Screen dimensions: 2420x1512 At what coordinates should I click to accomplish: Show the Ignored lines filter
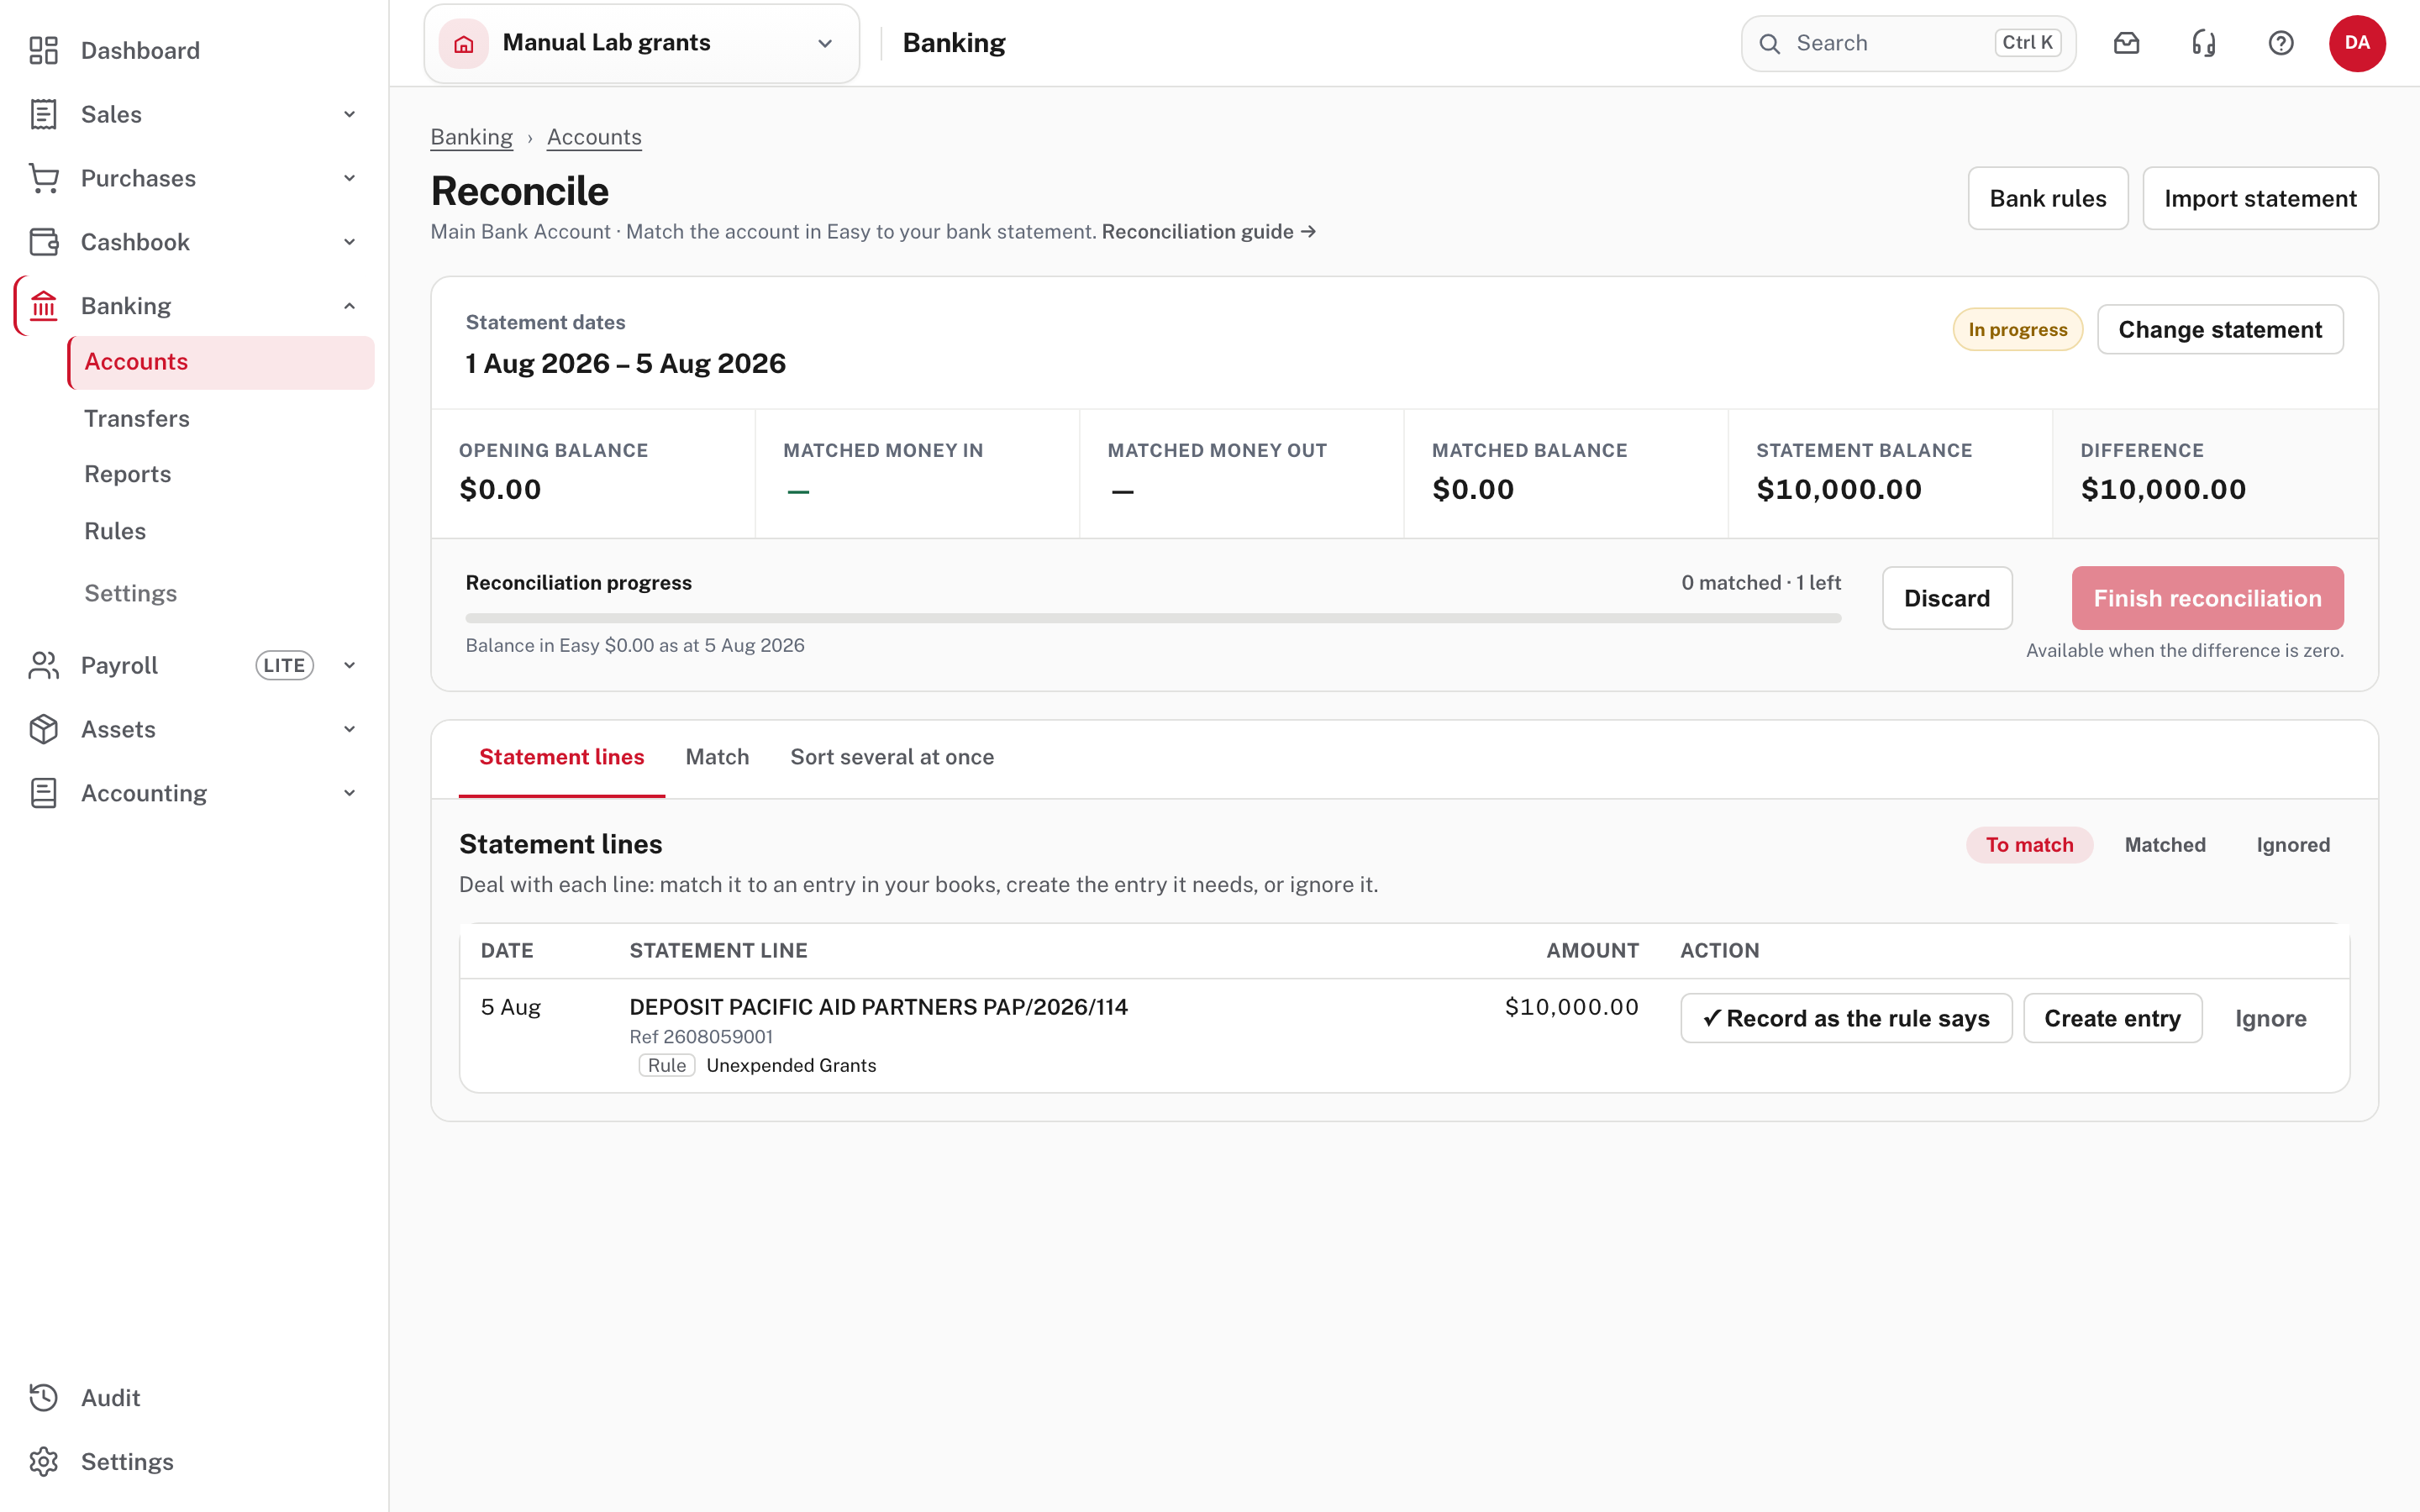tap(2293, 845)
